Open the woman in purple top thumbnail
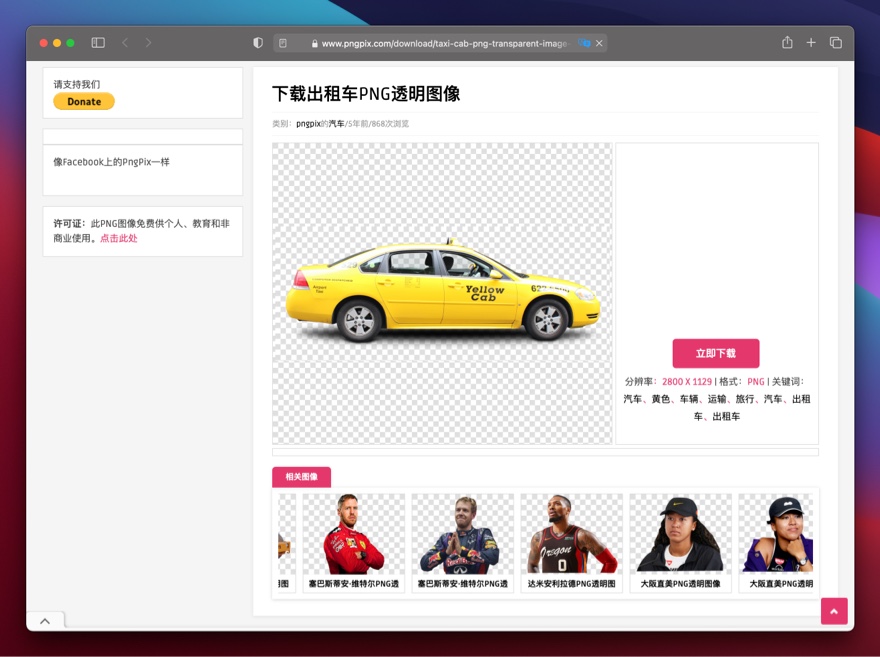880x657 pixels. point(777,533)
